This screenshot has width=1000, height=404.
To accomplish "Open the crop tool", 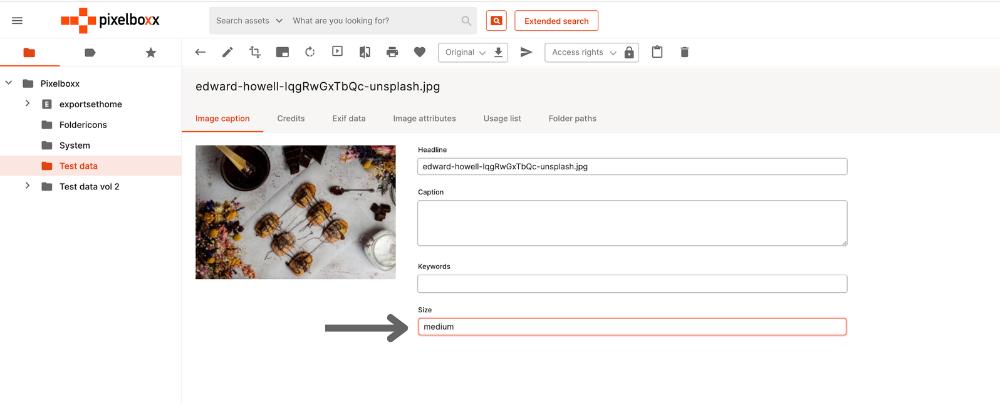I will [x=255, y=52].
